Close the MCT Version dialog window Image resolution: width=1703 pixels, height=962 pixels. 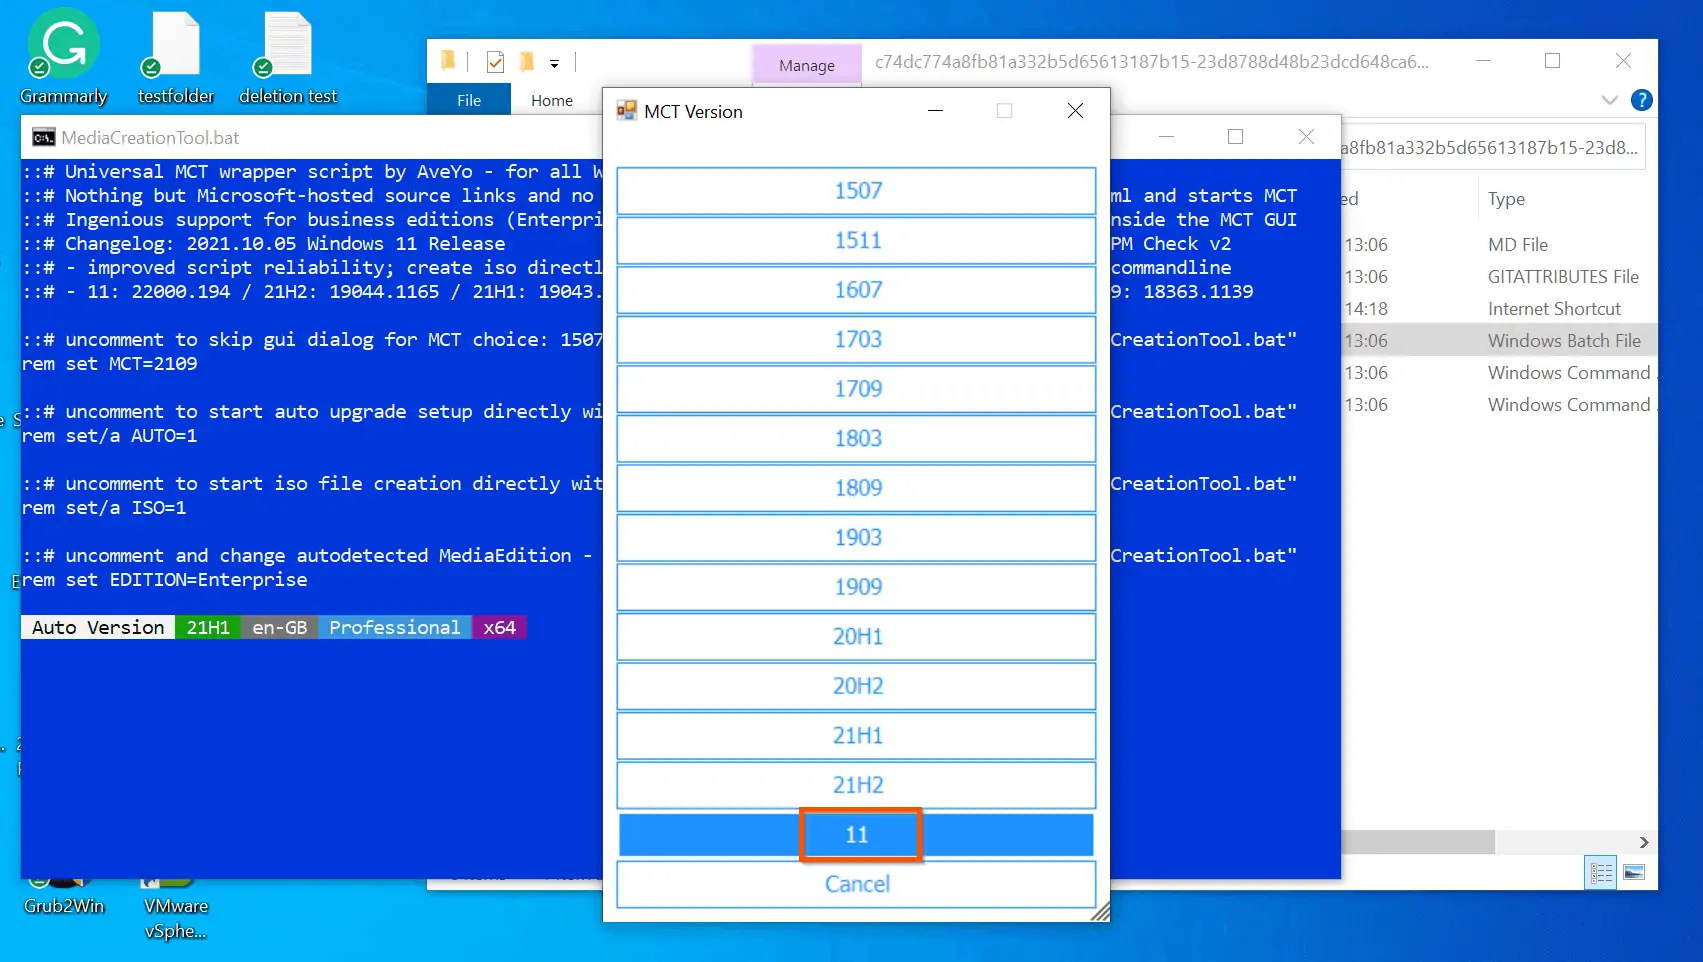tap(1075, 111)
